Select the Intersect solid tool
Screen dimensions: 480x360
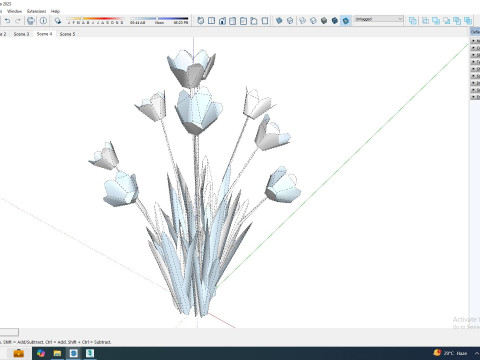point(425,21)
